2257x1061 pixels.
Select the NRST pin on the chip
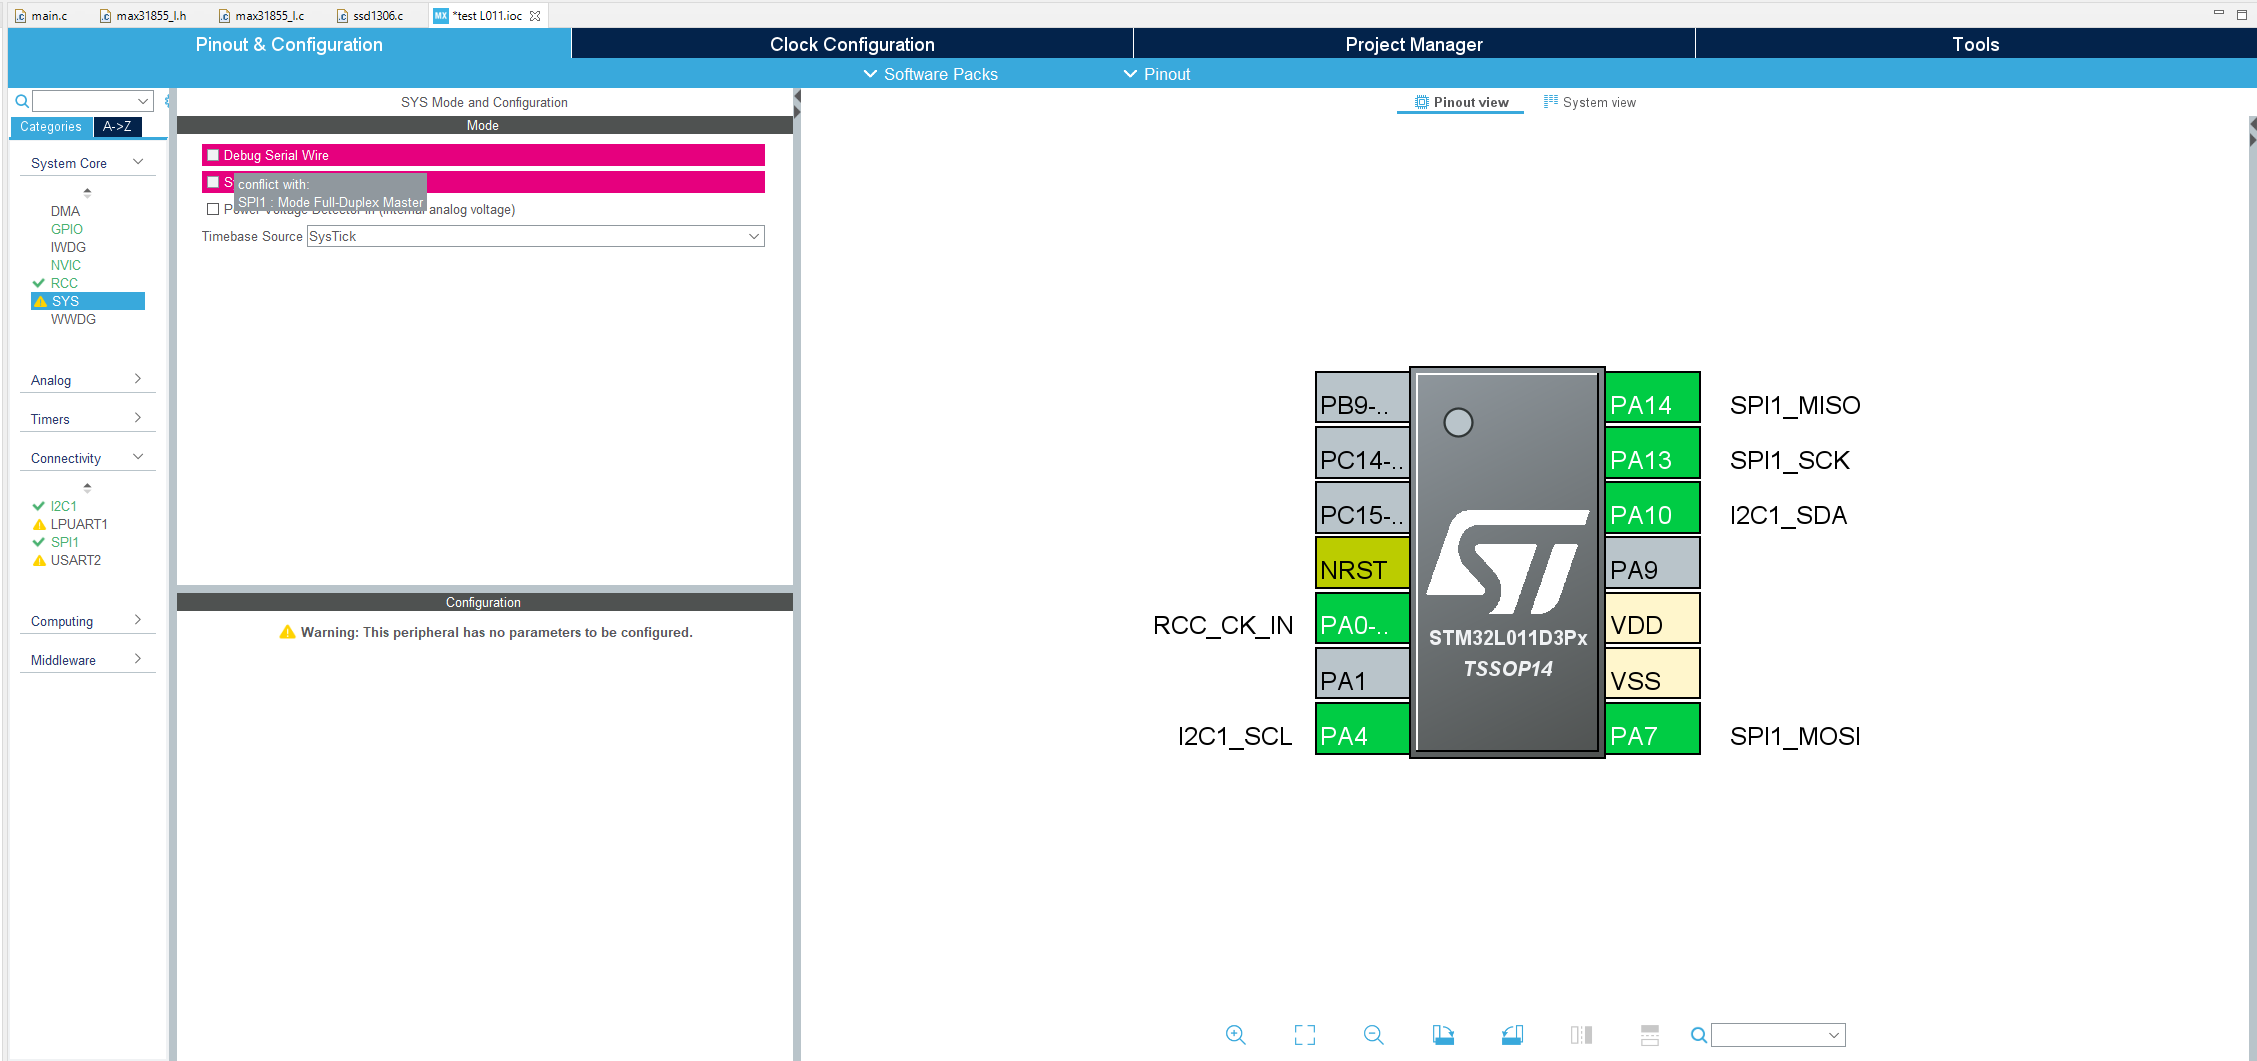[x=1362, y=562]
